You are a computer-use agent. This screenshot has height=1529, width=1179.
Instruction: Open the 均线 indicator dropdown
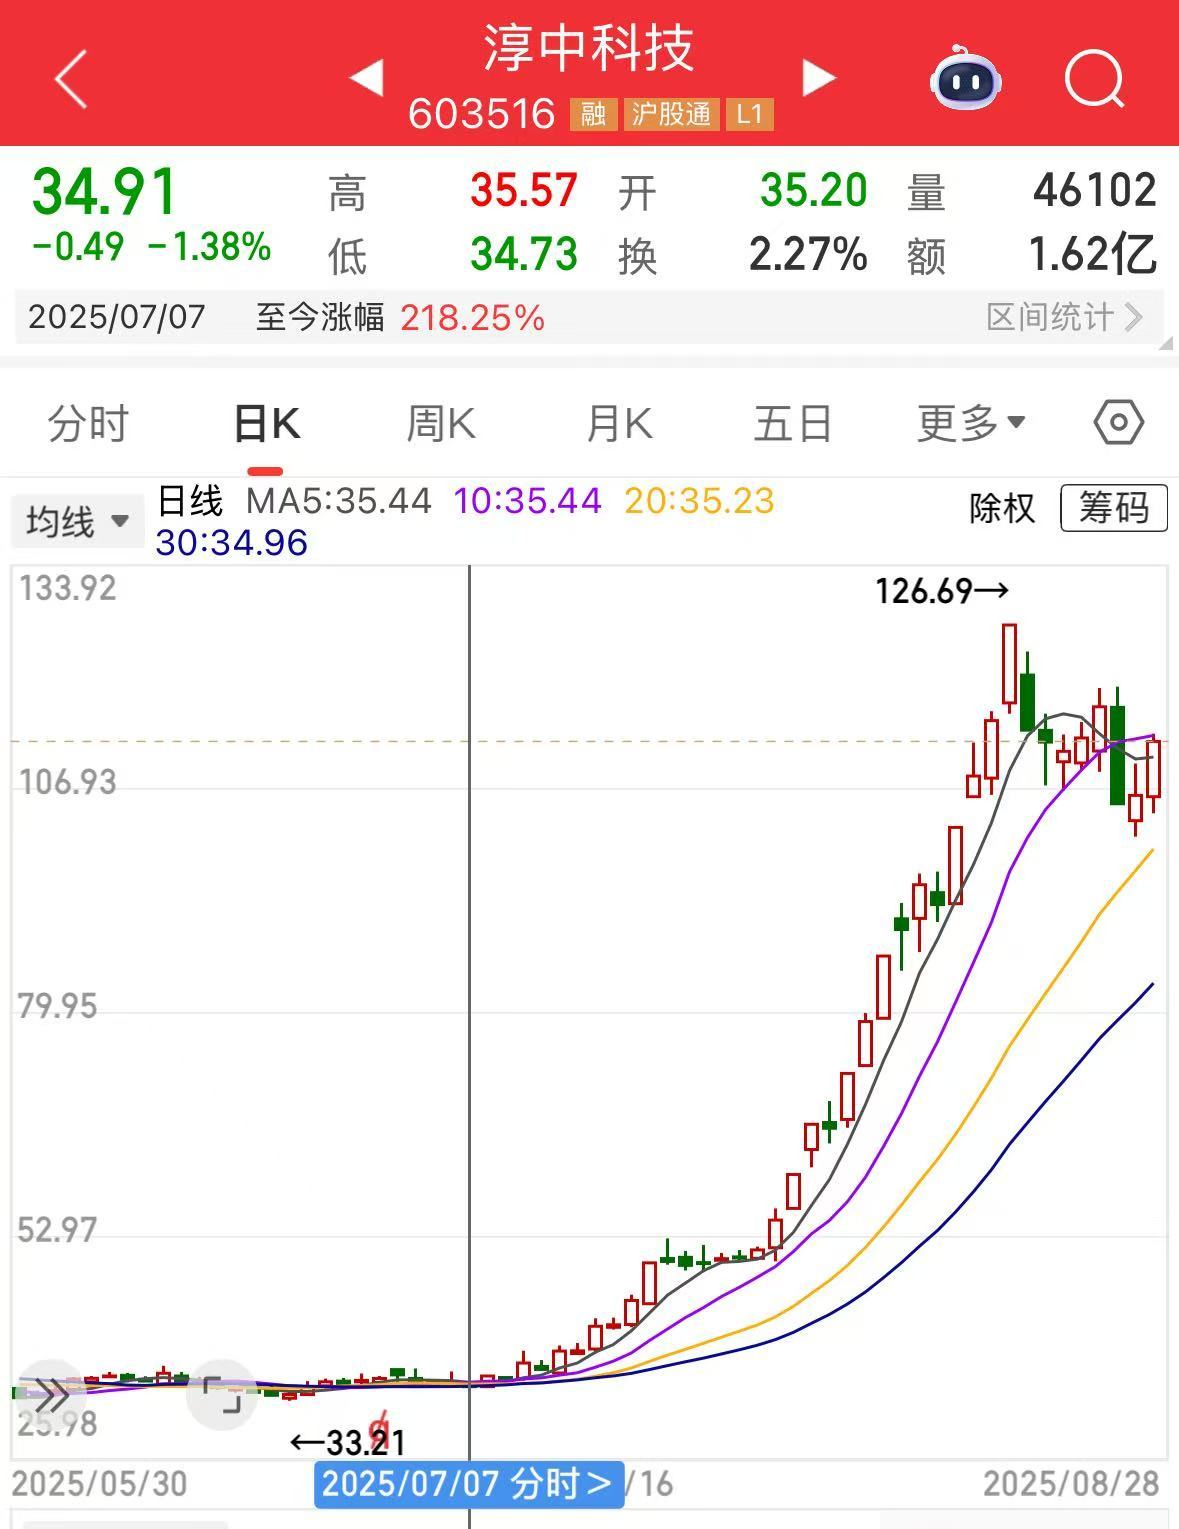pos(77,521)
